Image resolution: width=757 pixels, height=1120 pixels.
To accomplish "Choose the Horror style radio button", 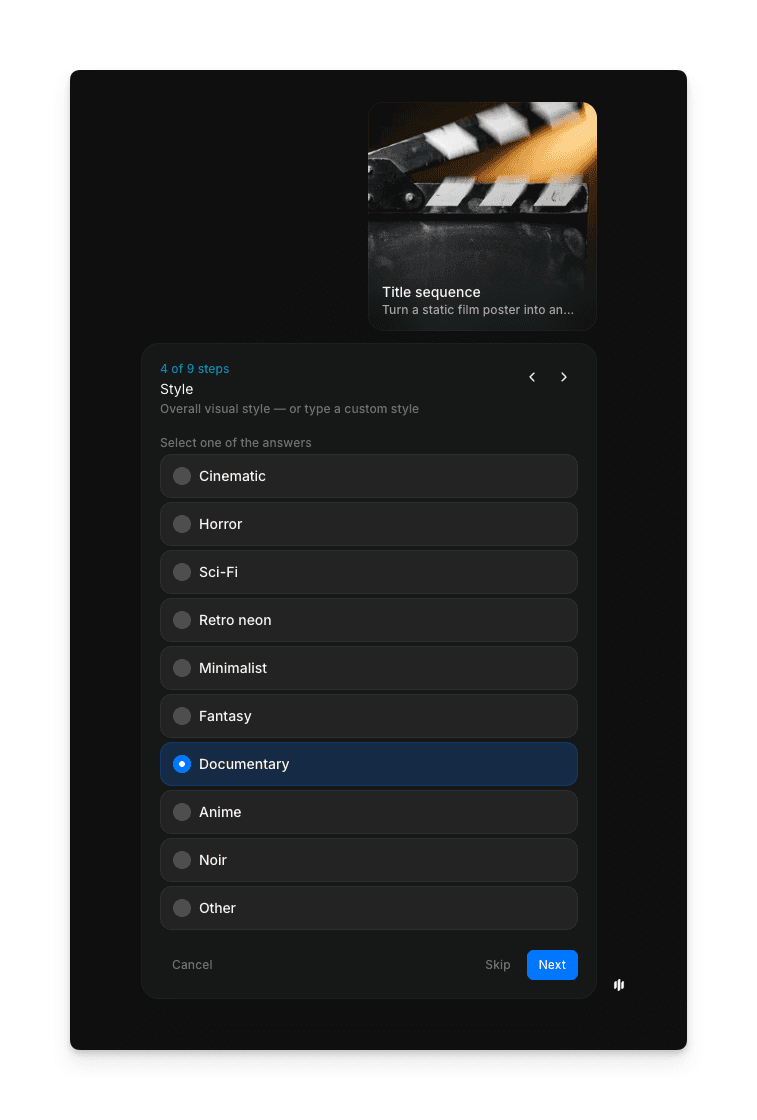I will pyautogui.click(x=182, y=524).
